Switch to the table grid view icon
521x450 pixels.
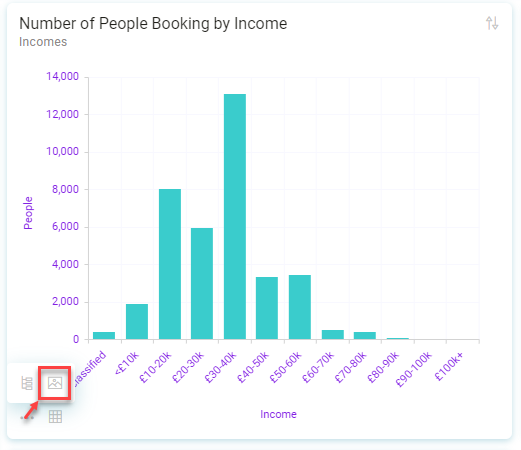55,416
